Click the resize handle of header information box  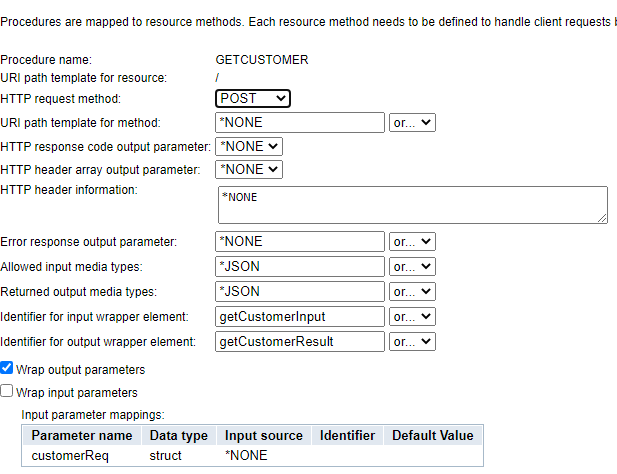(602, 217)
